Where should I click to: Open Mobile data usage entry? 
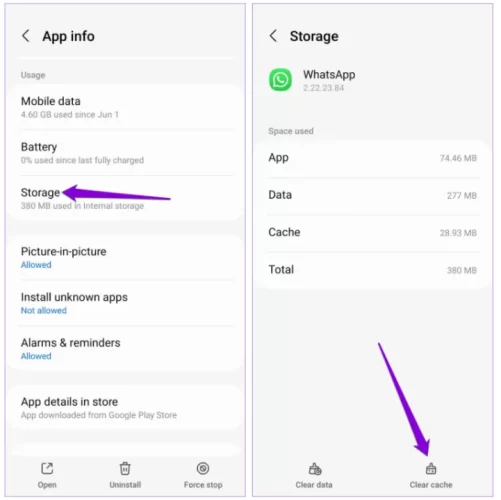(x=125, y=107)
